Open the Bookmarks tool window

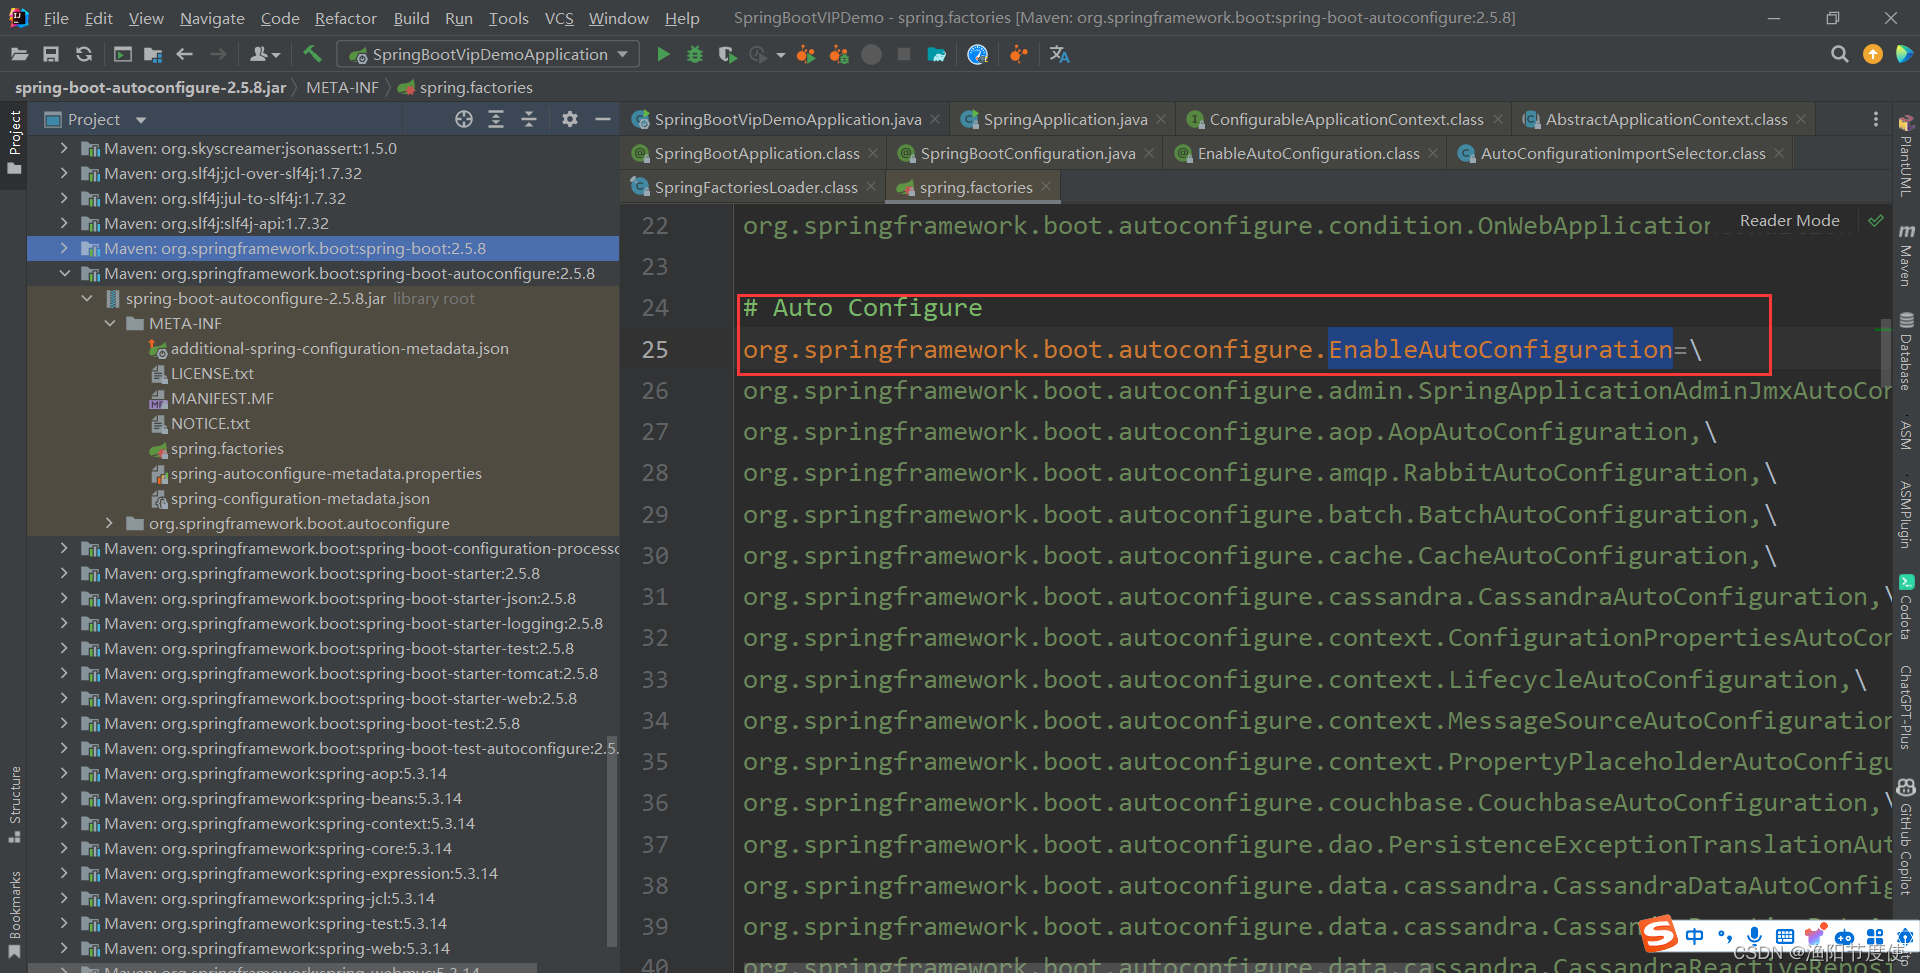(14, 914)
